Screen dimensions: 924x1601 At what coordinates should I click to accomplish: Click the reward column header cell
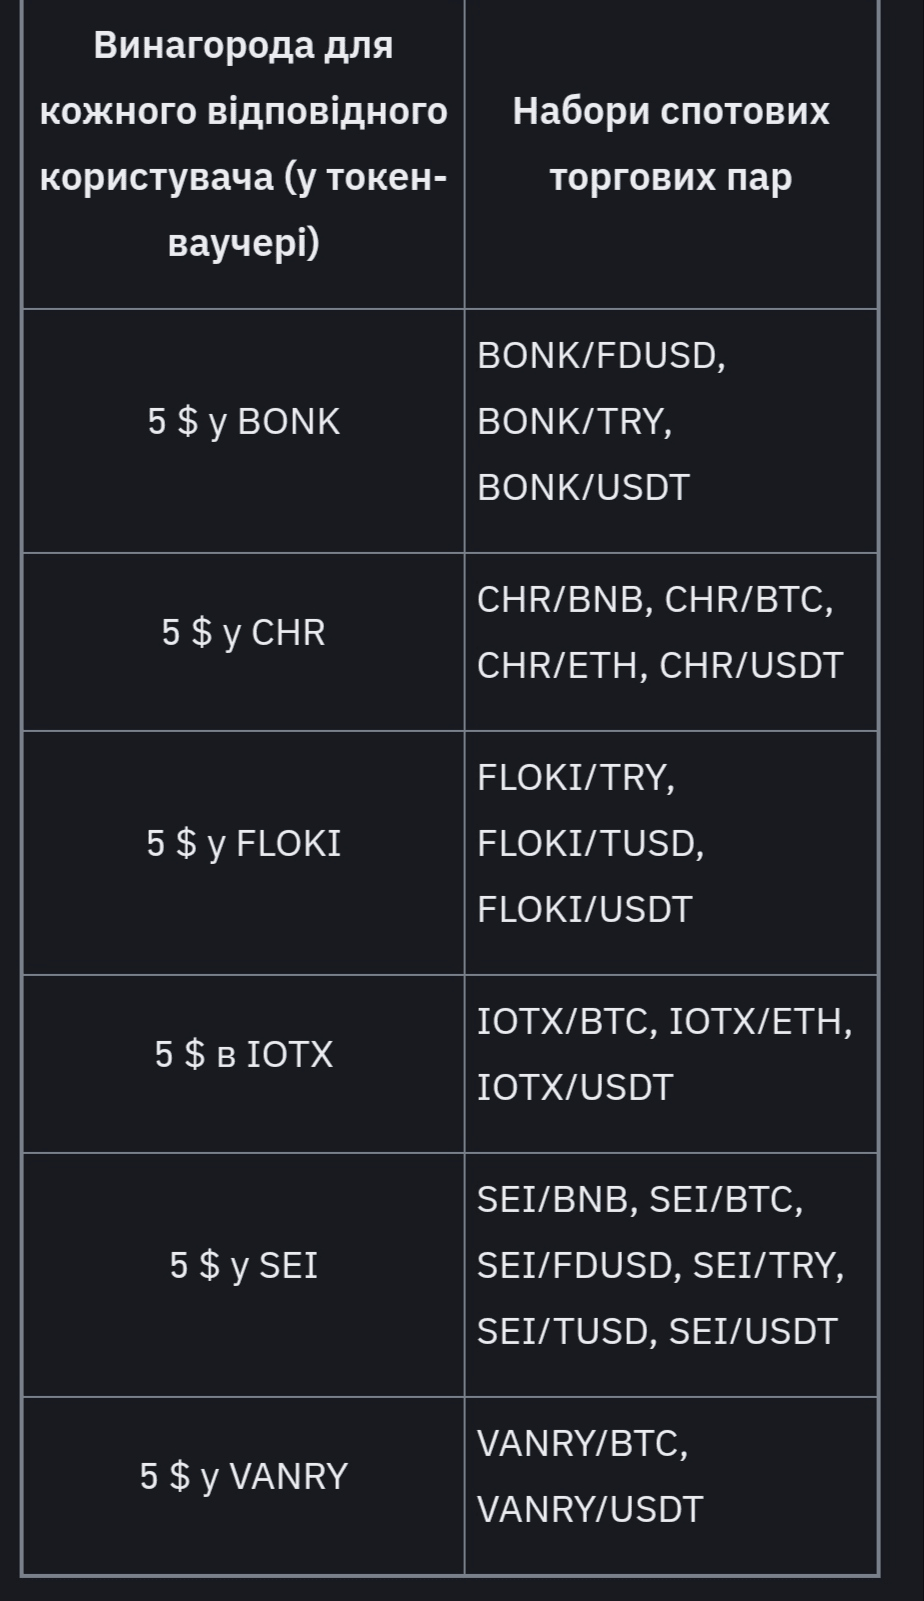pyautogui.click(x=243, y=143)
